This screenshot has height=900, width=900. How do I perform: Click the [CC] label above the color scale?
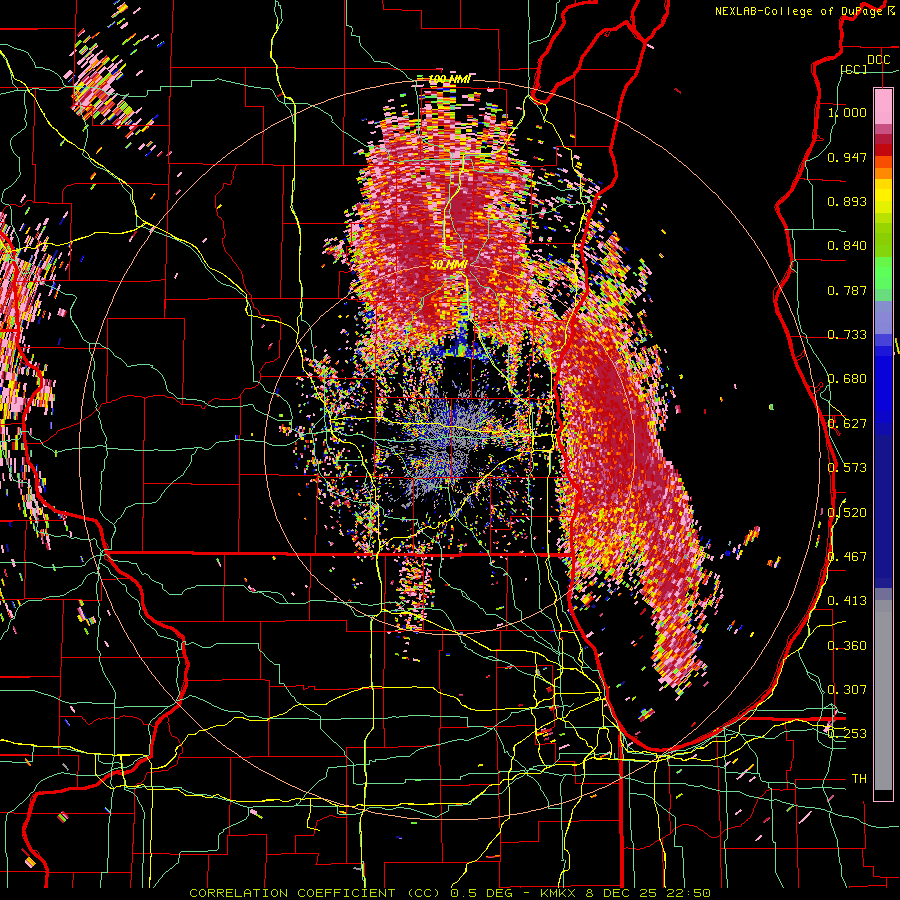tap(854, 69)
